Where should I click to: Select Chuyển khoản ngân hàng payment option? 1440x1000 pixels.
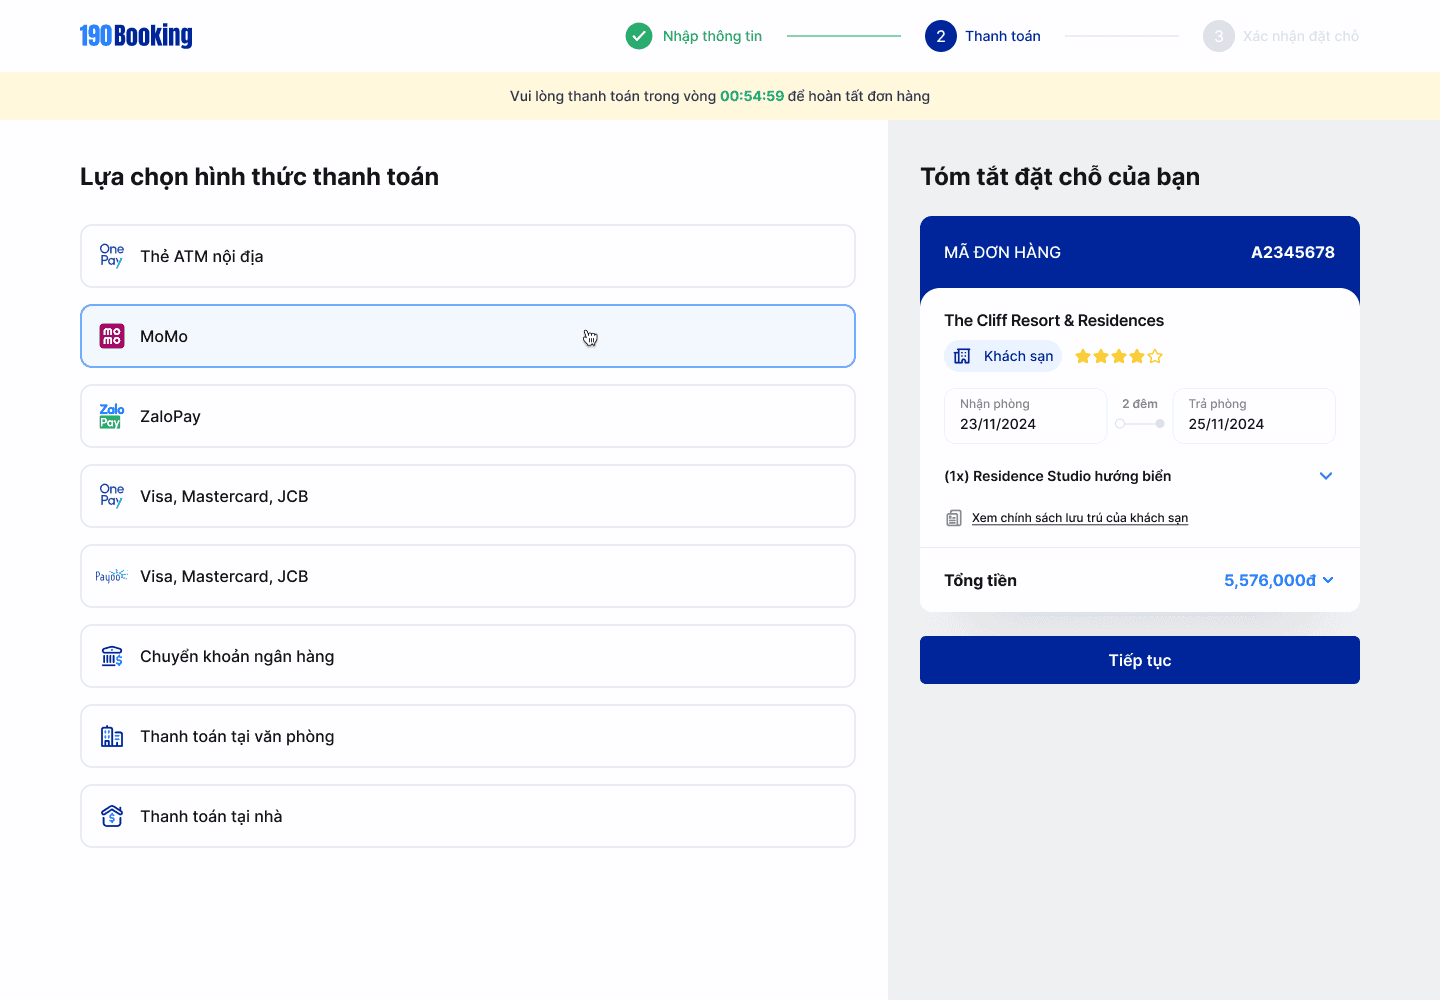[x=468, y=656]
